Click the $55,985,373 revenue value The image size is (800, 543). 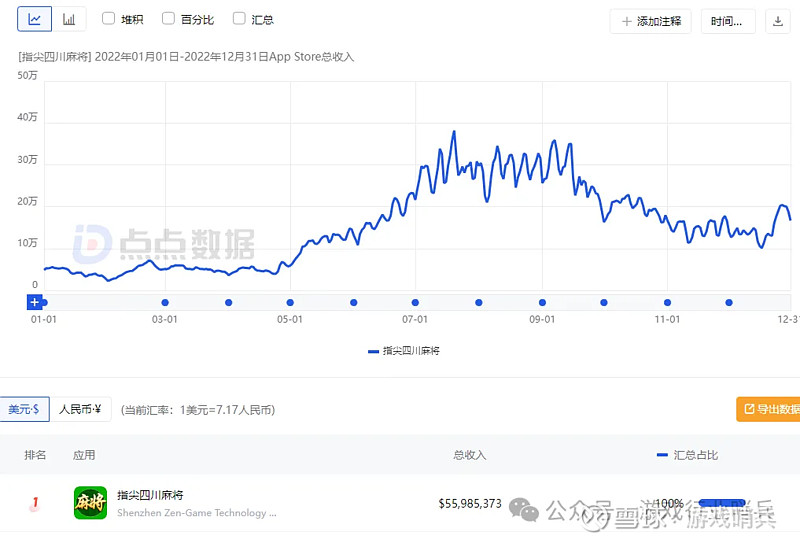point(470,504)
